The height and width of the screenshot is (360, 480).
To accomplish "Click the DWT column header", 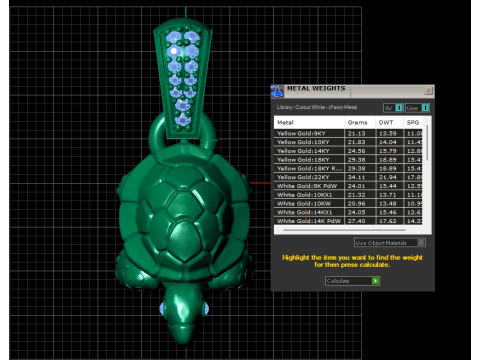I will [389, 122].
